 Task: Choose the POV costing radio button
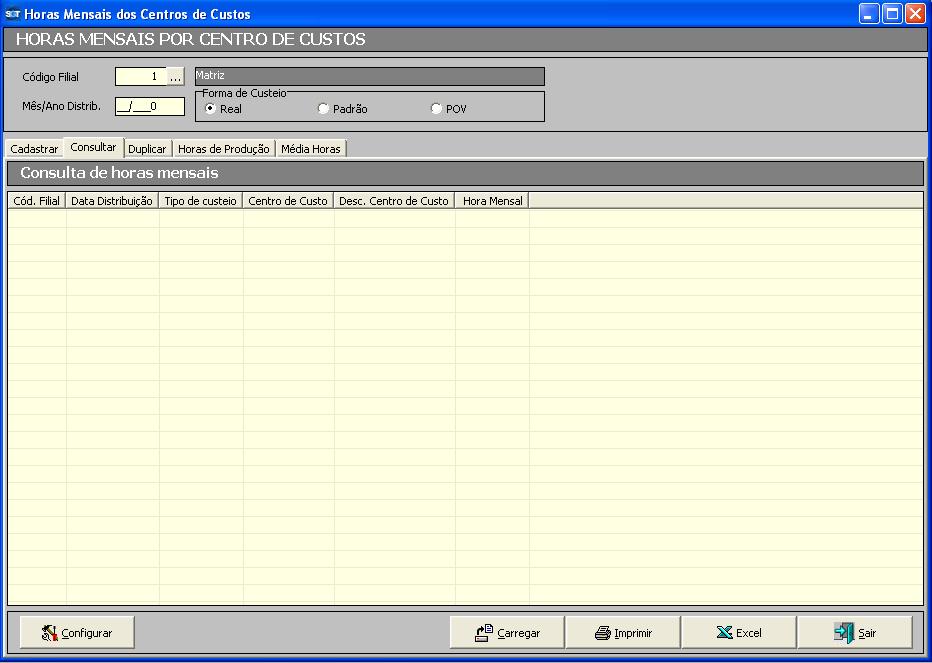tap(436, 109)
